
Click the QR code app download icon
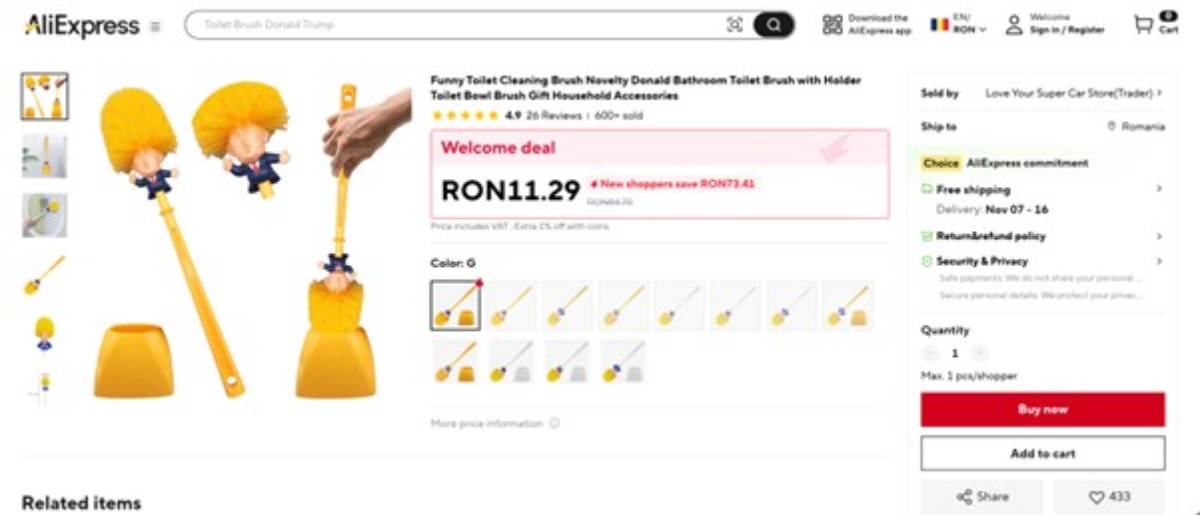coord(832,25)
